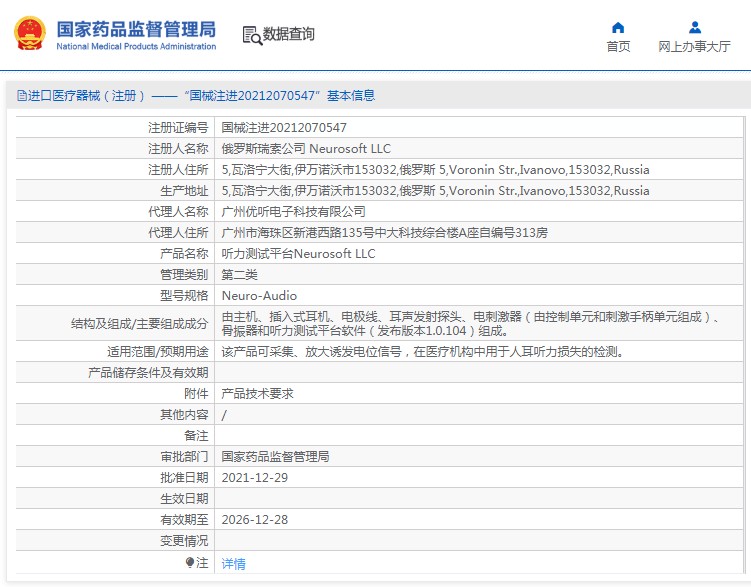Screen dimensions: 751x587
Task: Click the 附件 row label
Action: click(196, 394)
